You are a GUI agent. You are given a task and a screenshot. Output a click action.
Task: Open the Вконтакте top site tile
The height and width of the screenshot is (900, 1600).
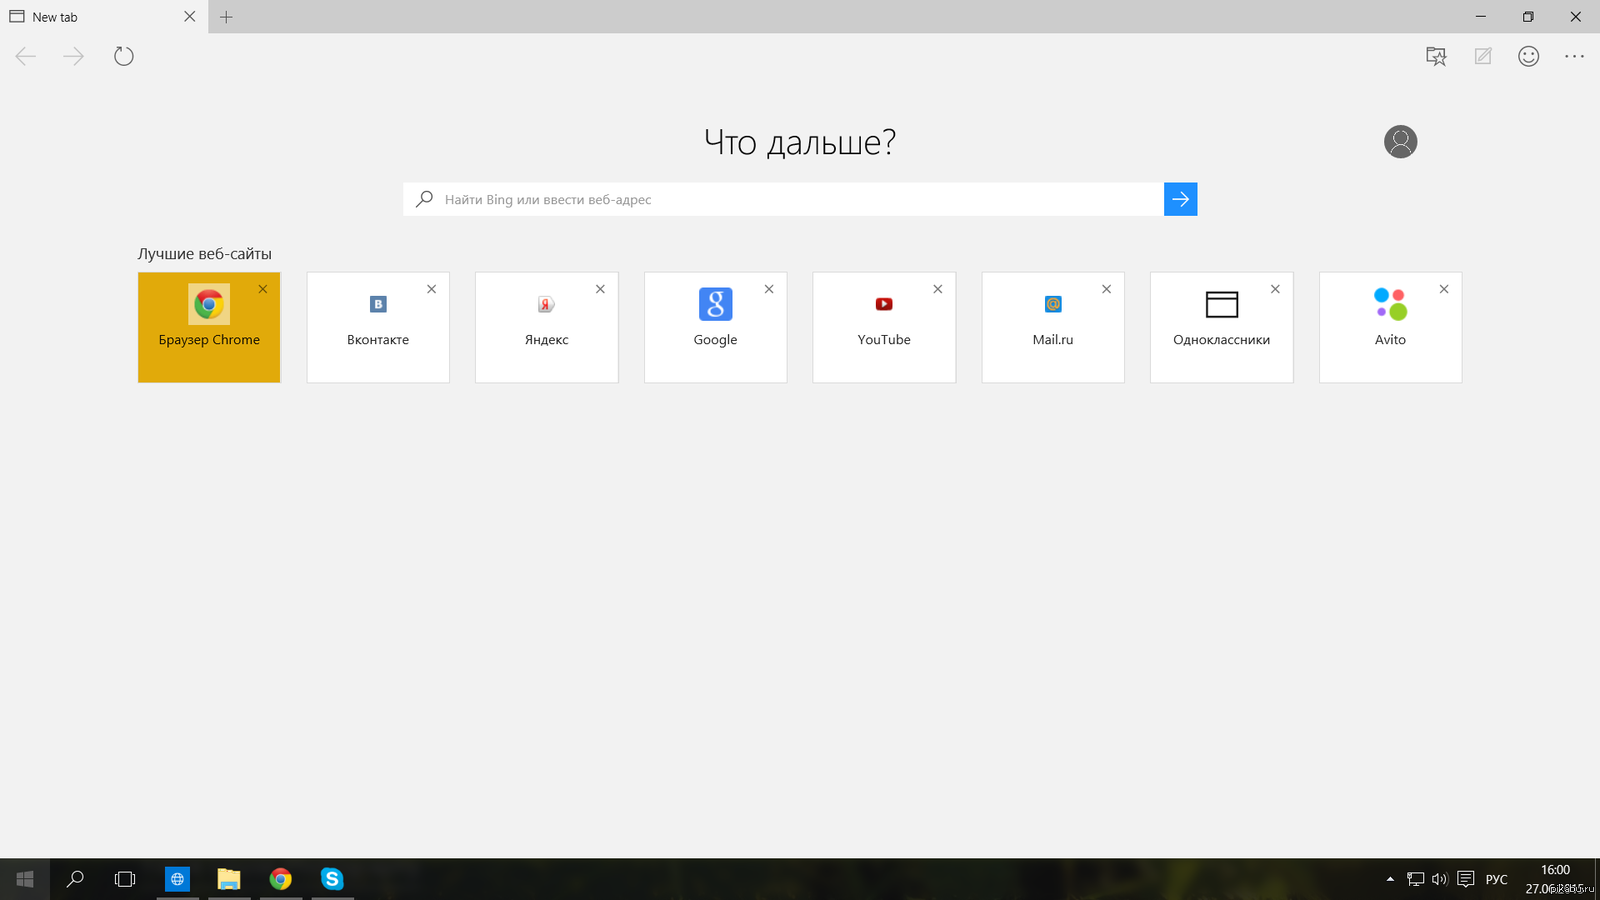(378, 327)
